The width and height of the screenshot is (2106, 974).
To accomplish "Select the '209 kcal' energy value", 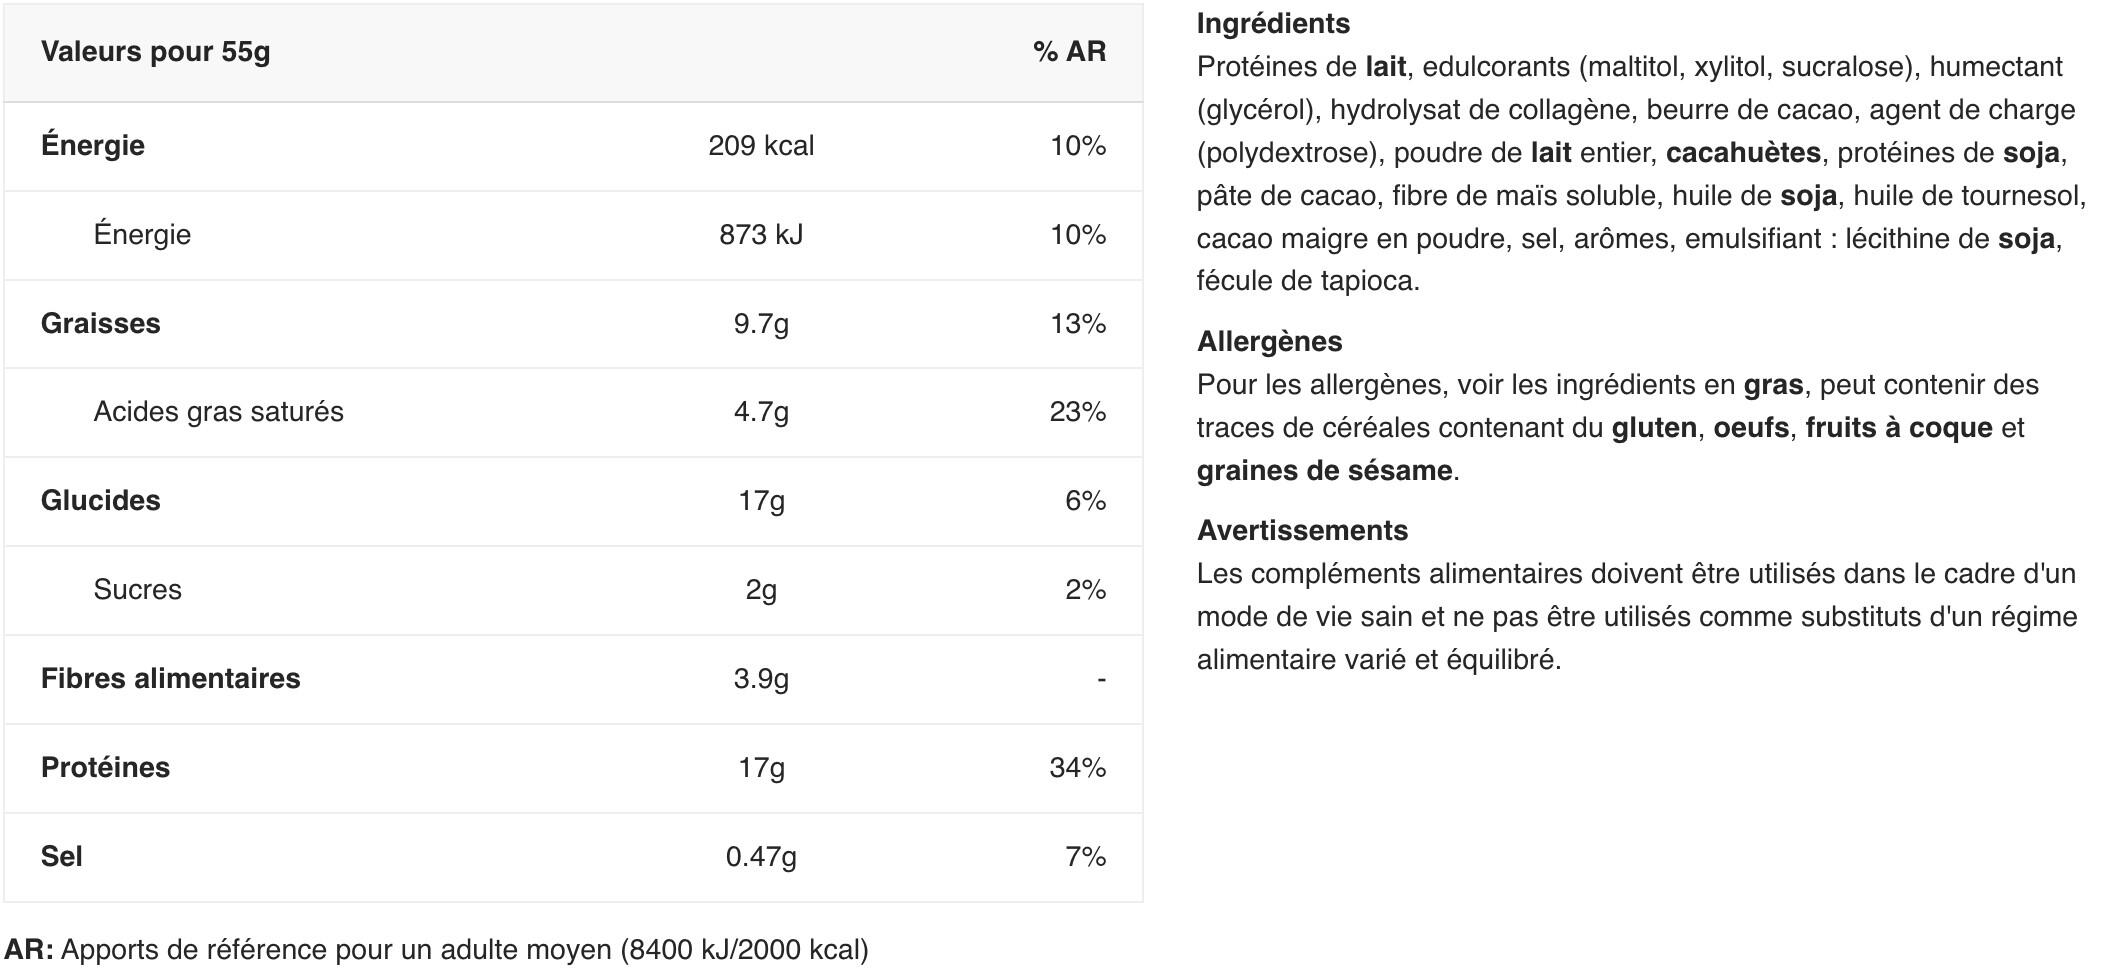I will pos(761,146).
